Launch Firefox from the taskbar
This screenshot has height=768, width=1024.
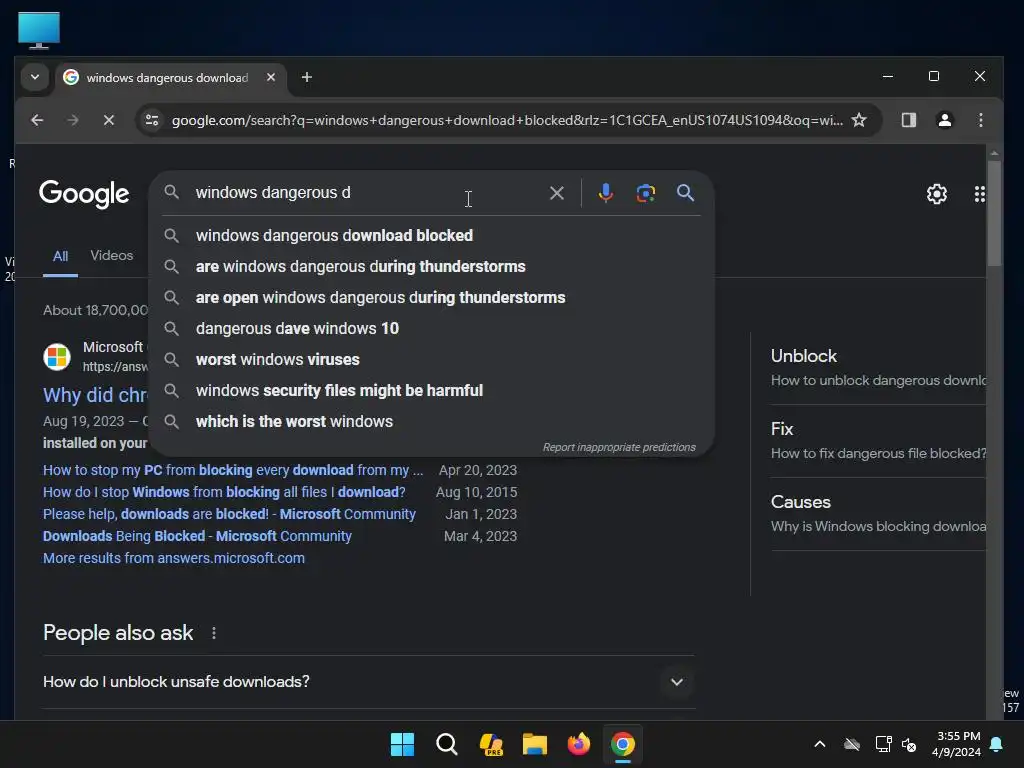[579, 744]
